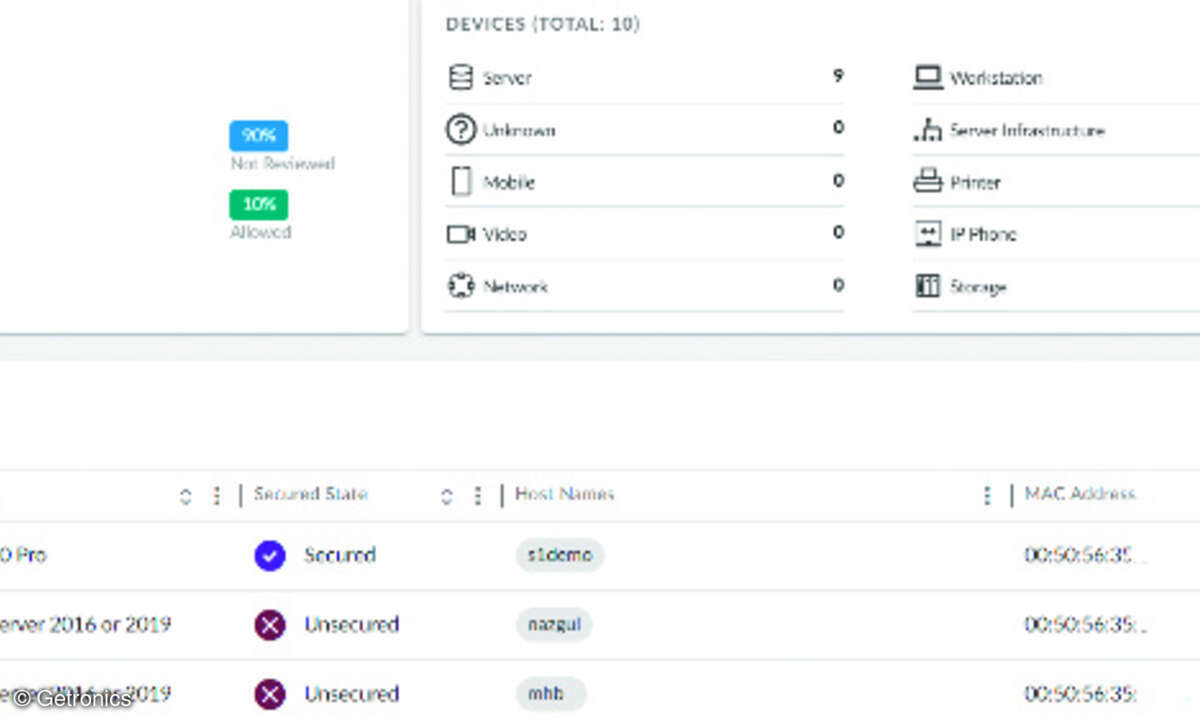Click the Secured State column header

click(310, 494)
